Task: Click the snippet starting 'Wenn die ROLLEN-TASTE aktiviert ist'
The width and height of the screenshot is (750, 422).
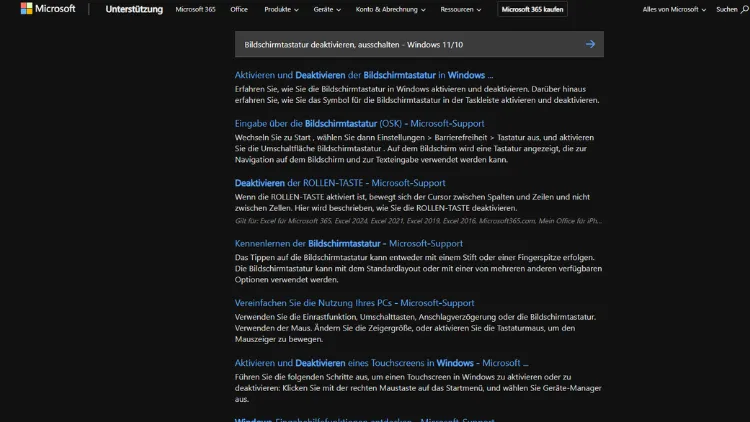Action: tap(412, 202)
